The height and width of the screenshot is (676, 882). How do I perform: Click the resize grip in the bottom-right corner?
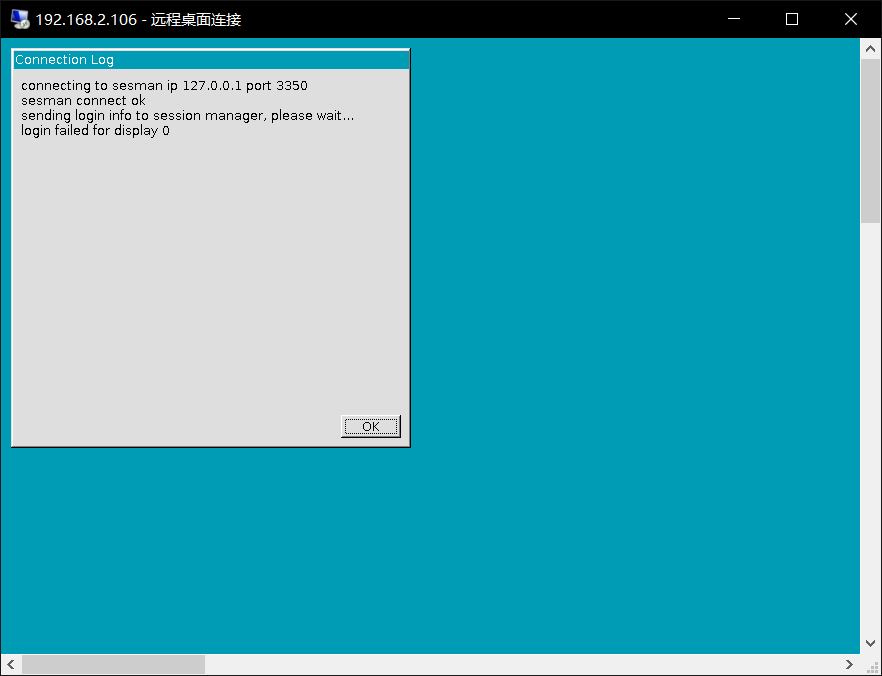875,668
